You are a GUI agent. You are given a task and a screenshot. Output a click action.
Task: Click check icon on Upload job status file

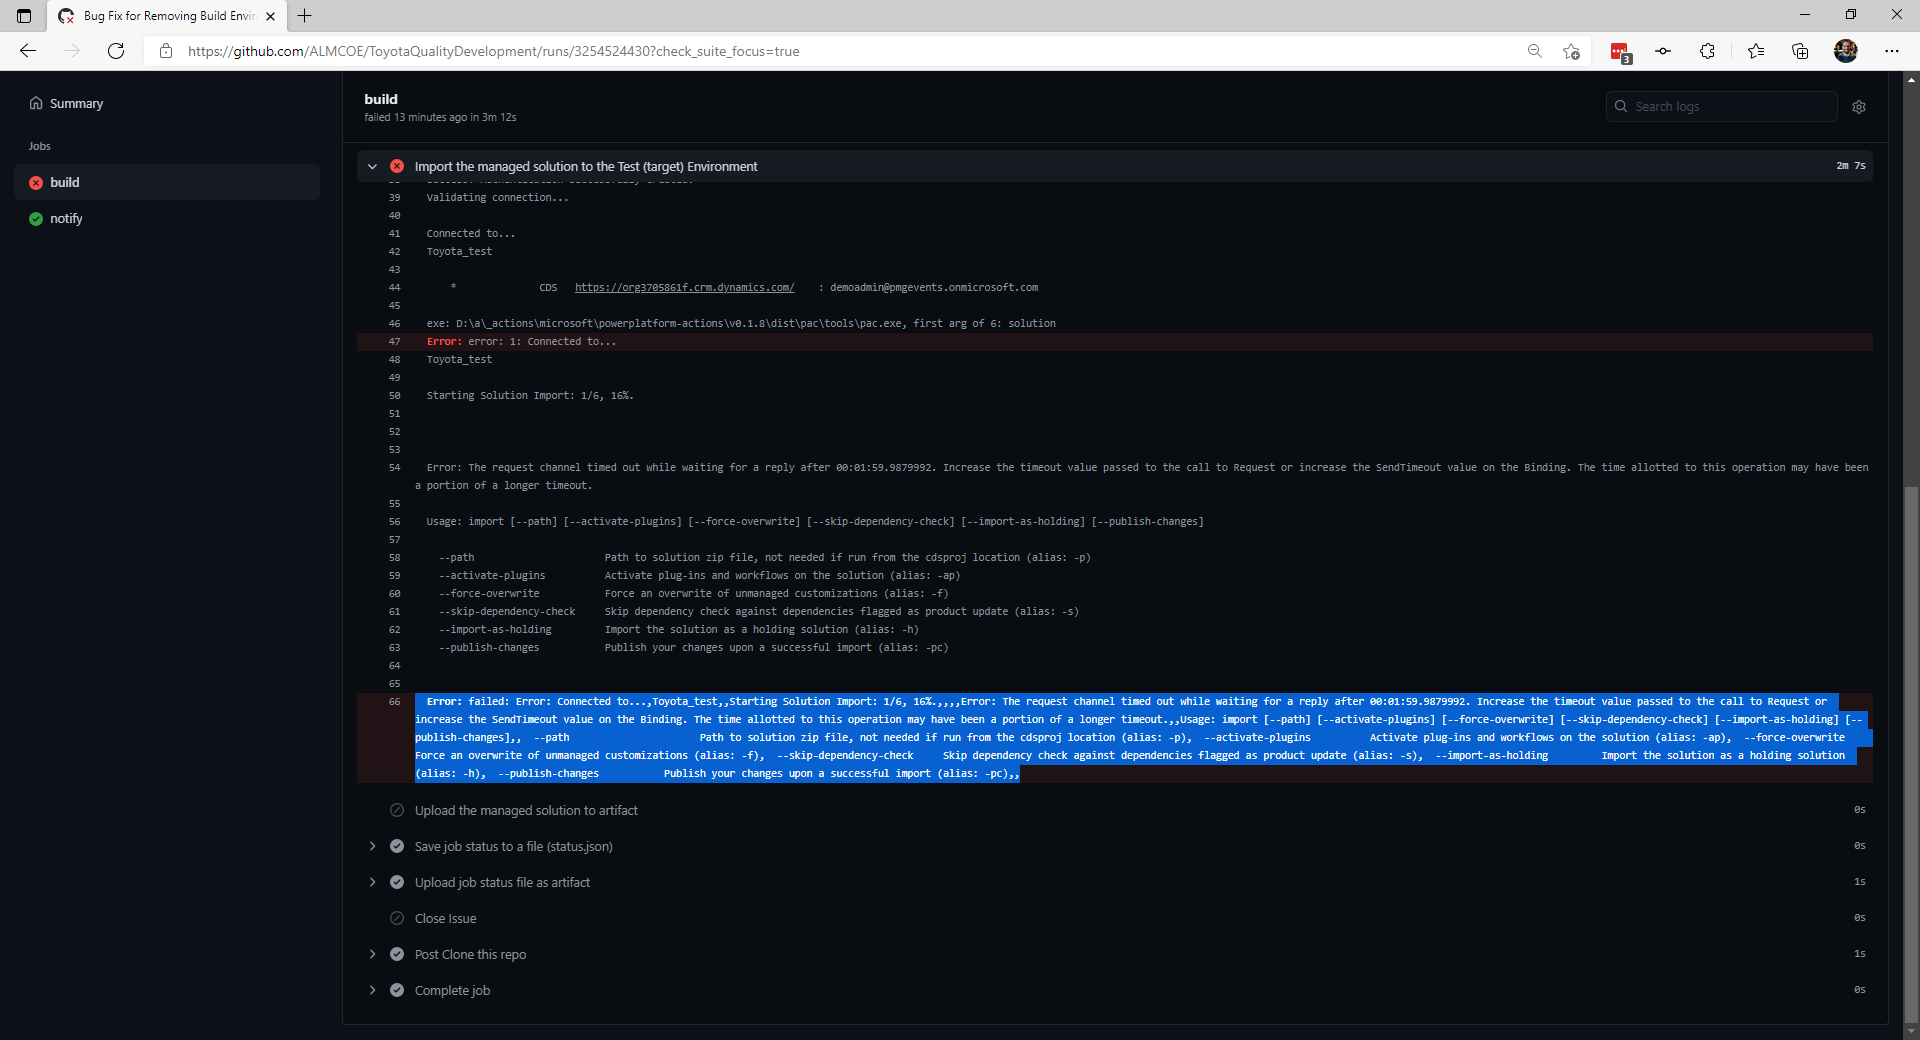tap(397, 882)
